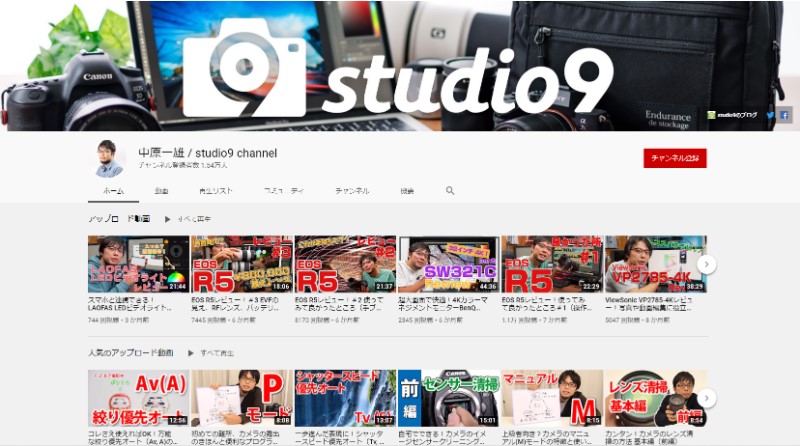Open the Av(A) 絞り優先オート thumbnail
The width and height of the screenshot is (800, 446).
pos(138,398)
